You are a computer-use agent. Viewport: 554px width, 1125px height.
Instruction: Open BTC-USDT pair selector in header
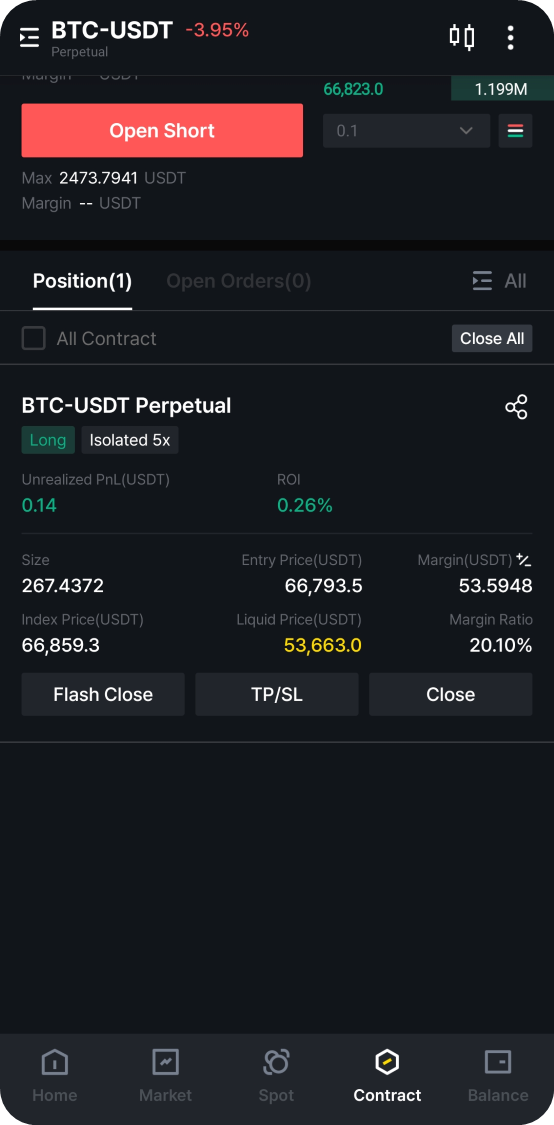tap(112, 31)
